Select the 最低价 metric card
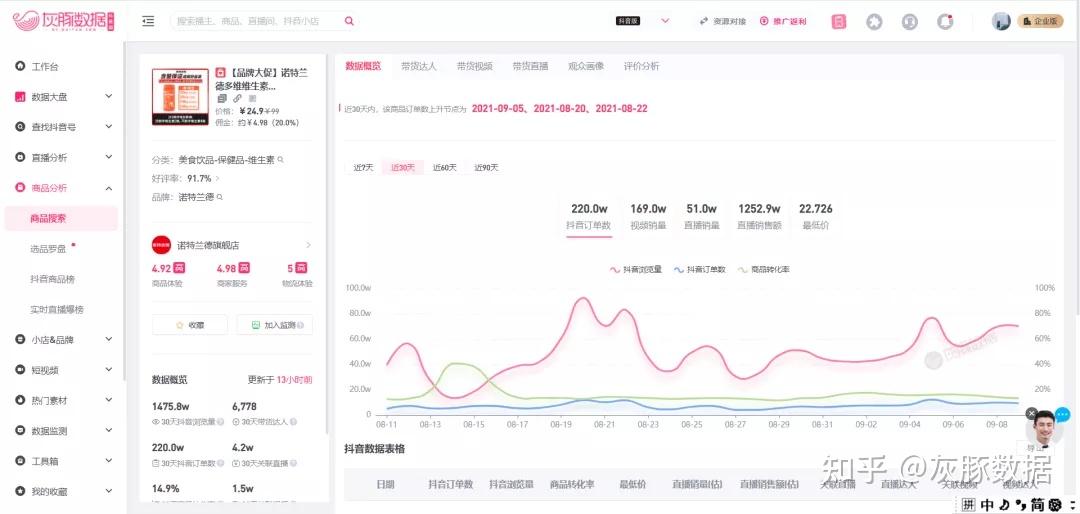 pyautogui.click(x=816, y=216)
